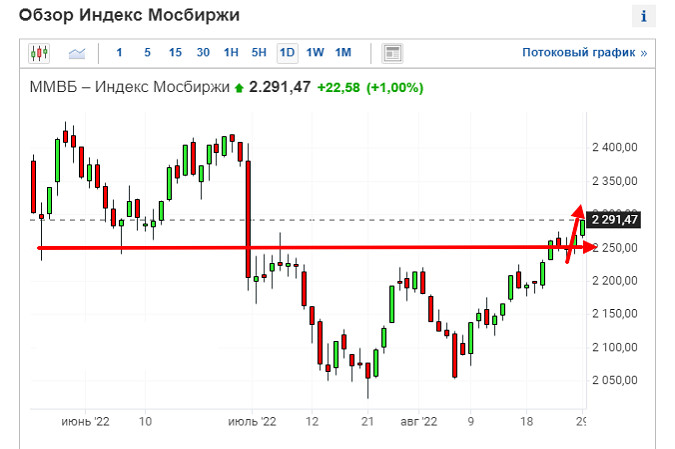The image size is (675, 449).
Task: Click the авг '22 date label
Action: [418, 421]
